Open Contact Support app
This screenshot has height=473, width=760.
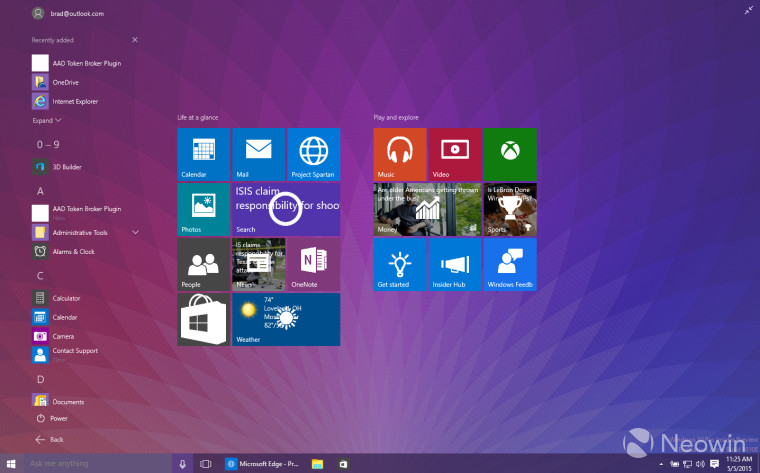65,354
